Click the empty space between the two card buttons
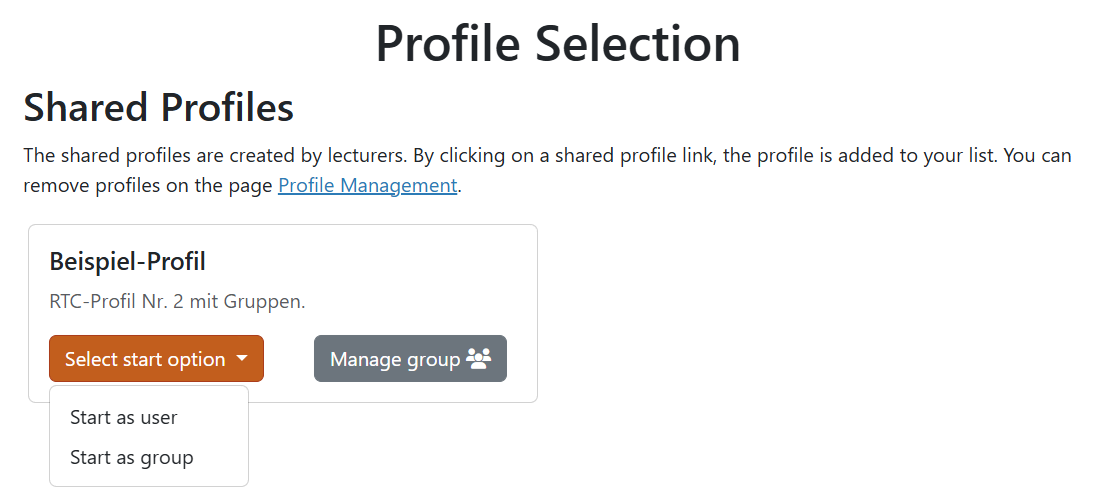 tap(288, 359)
